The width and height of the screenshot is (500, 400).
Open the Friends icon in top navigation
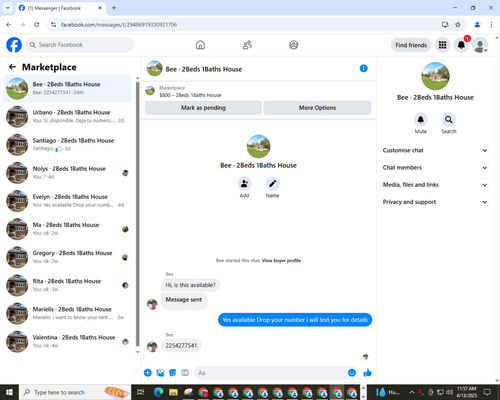[x=247, y=45]
